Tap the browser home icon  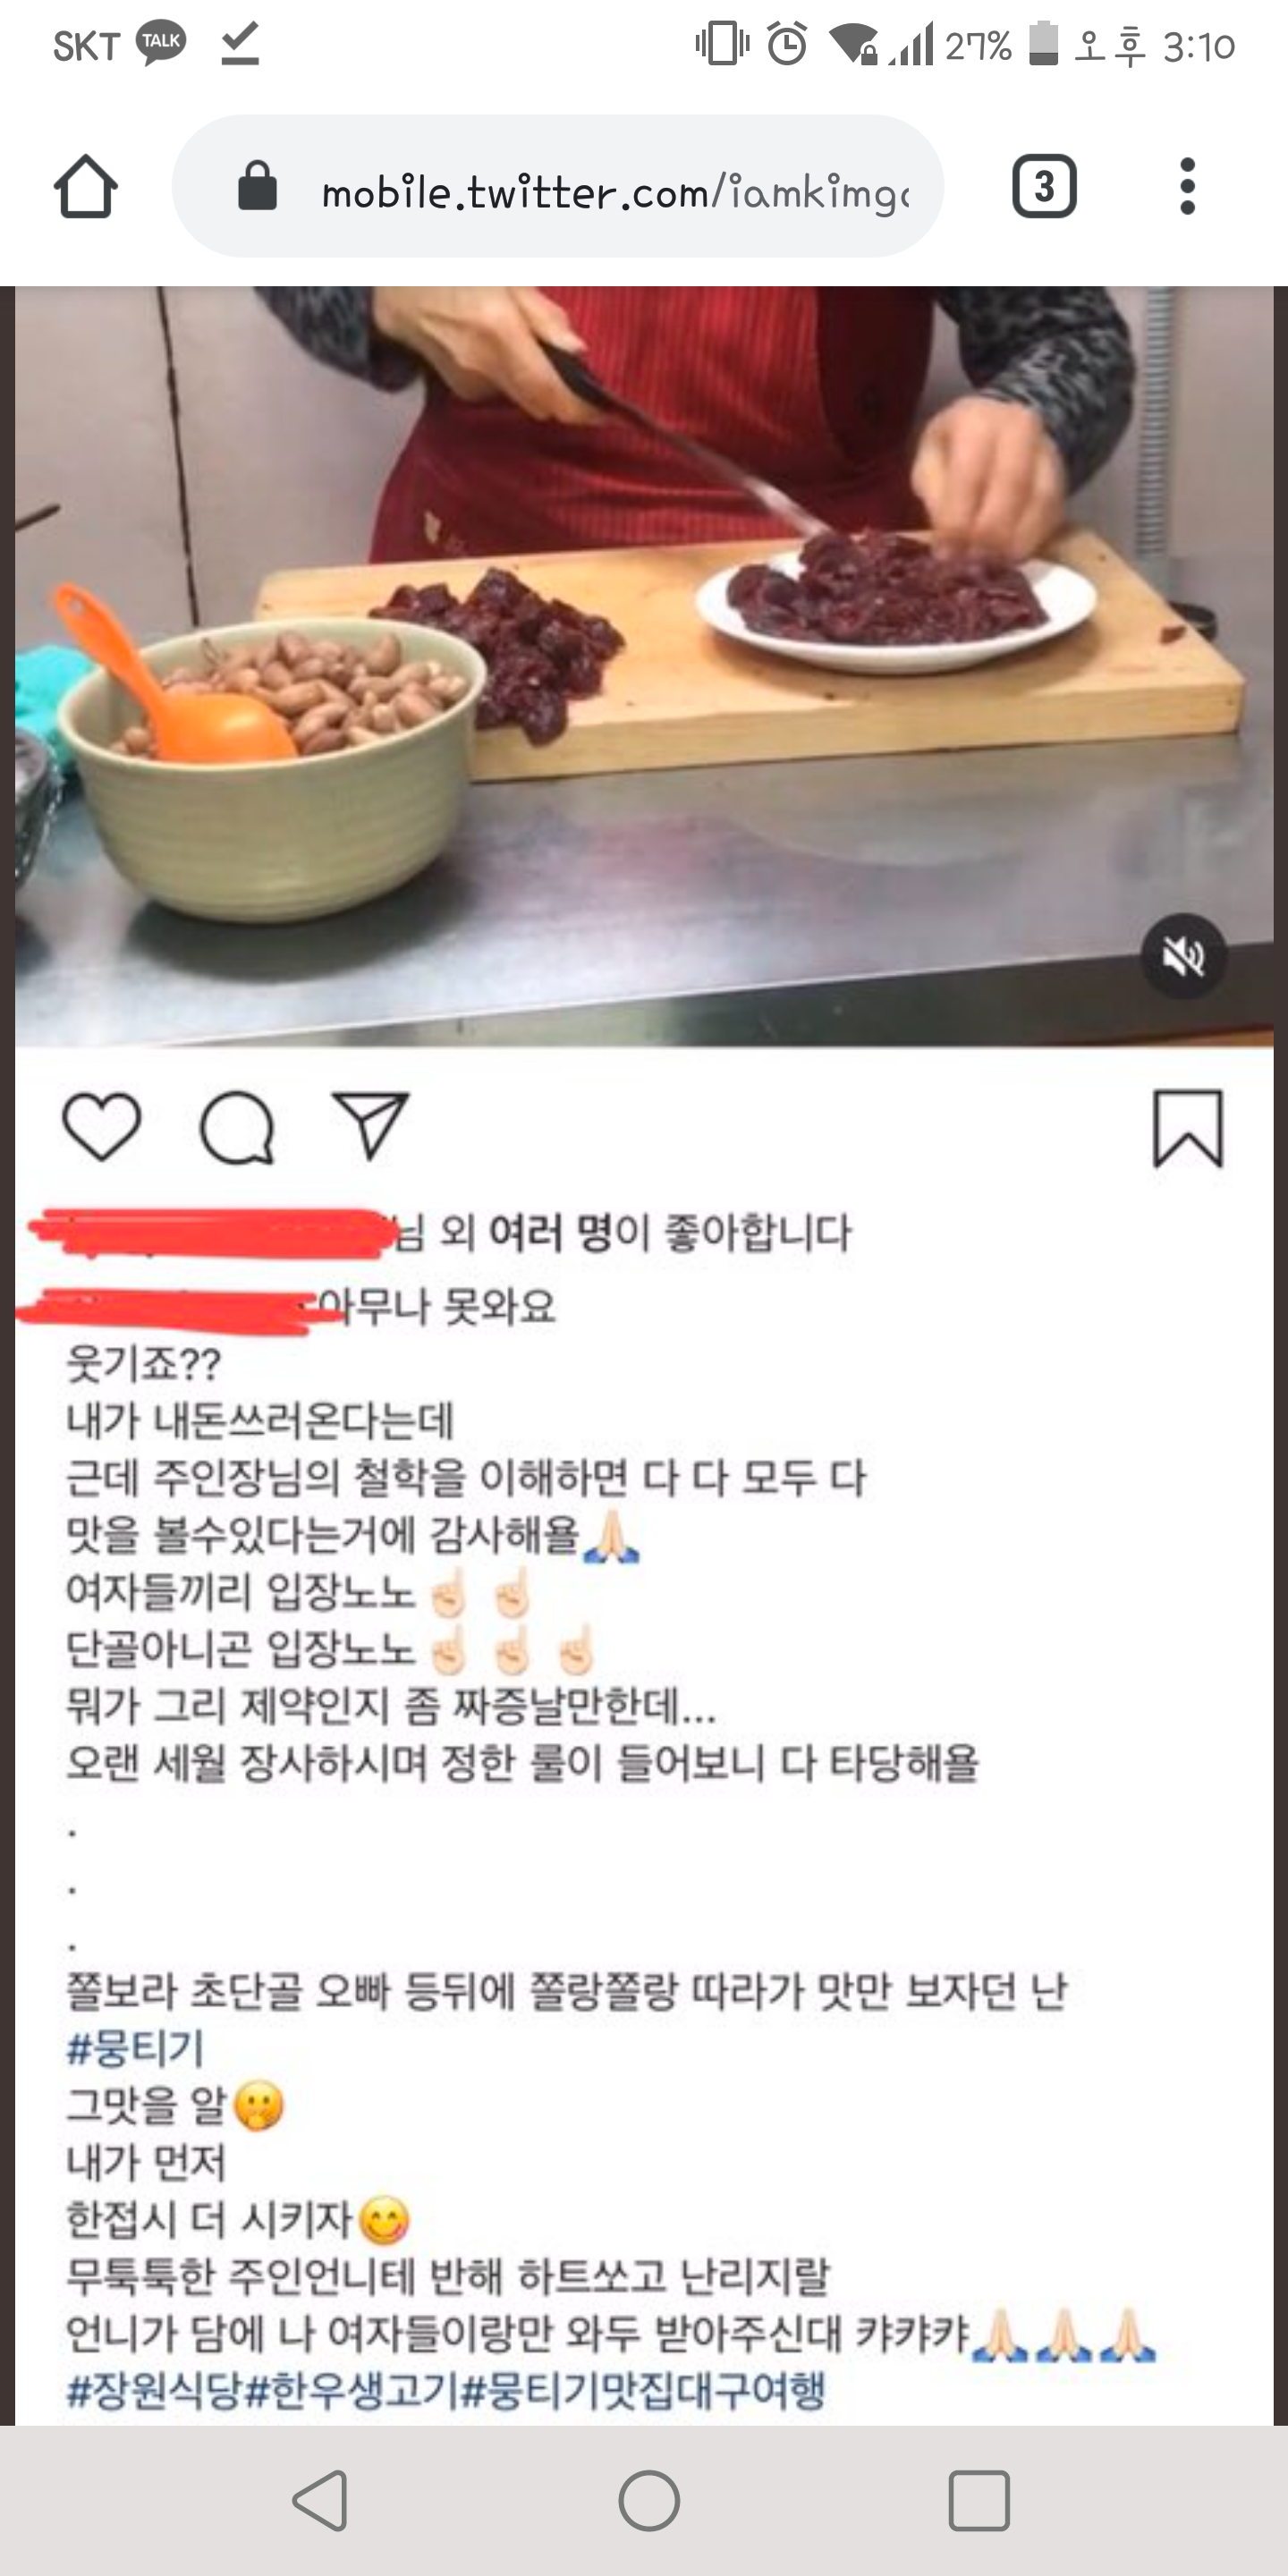tap(86, 186)
